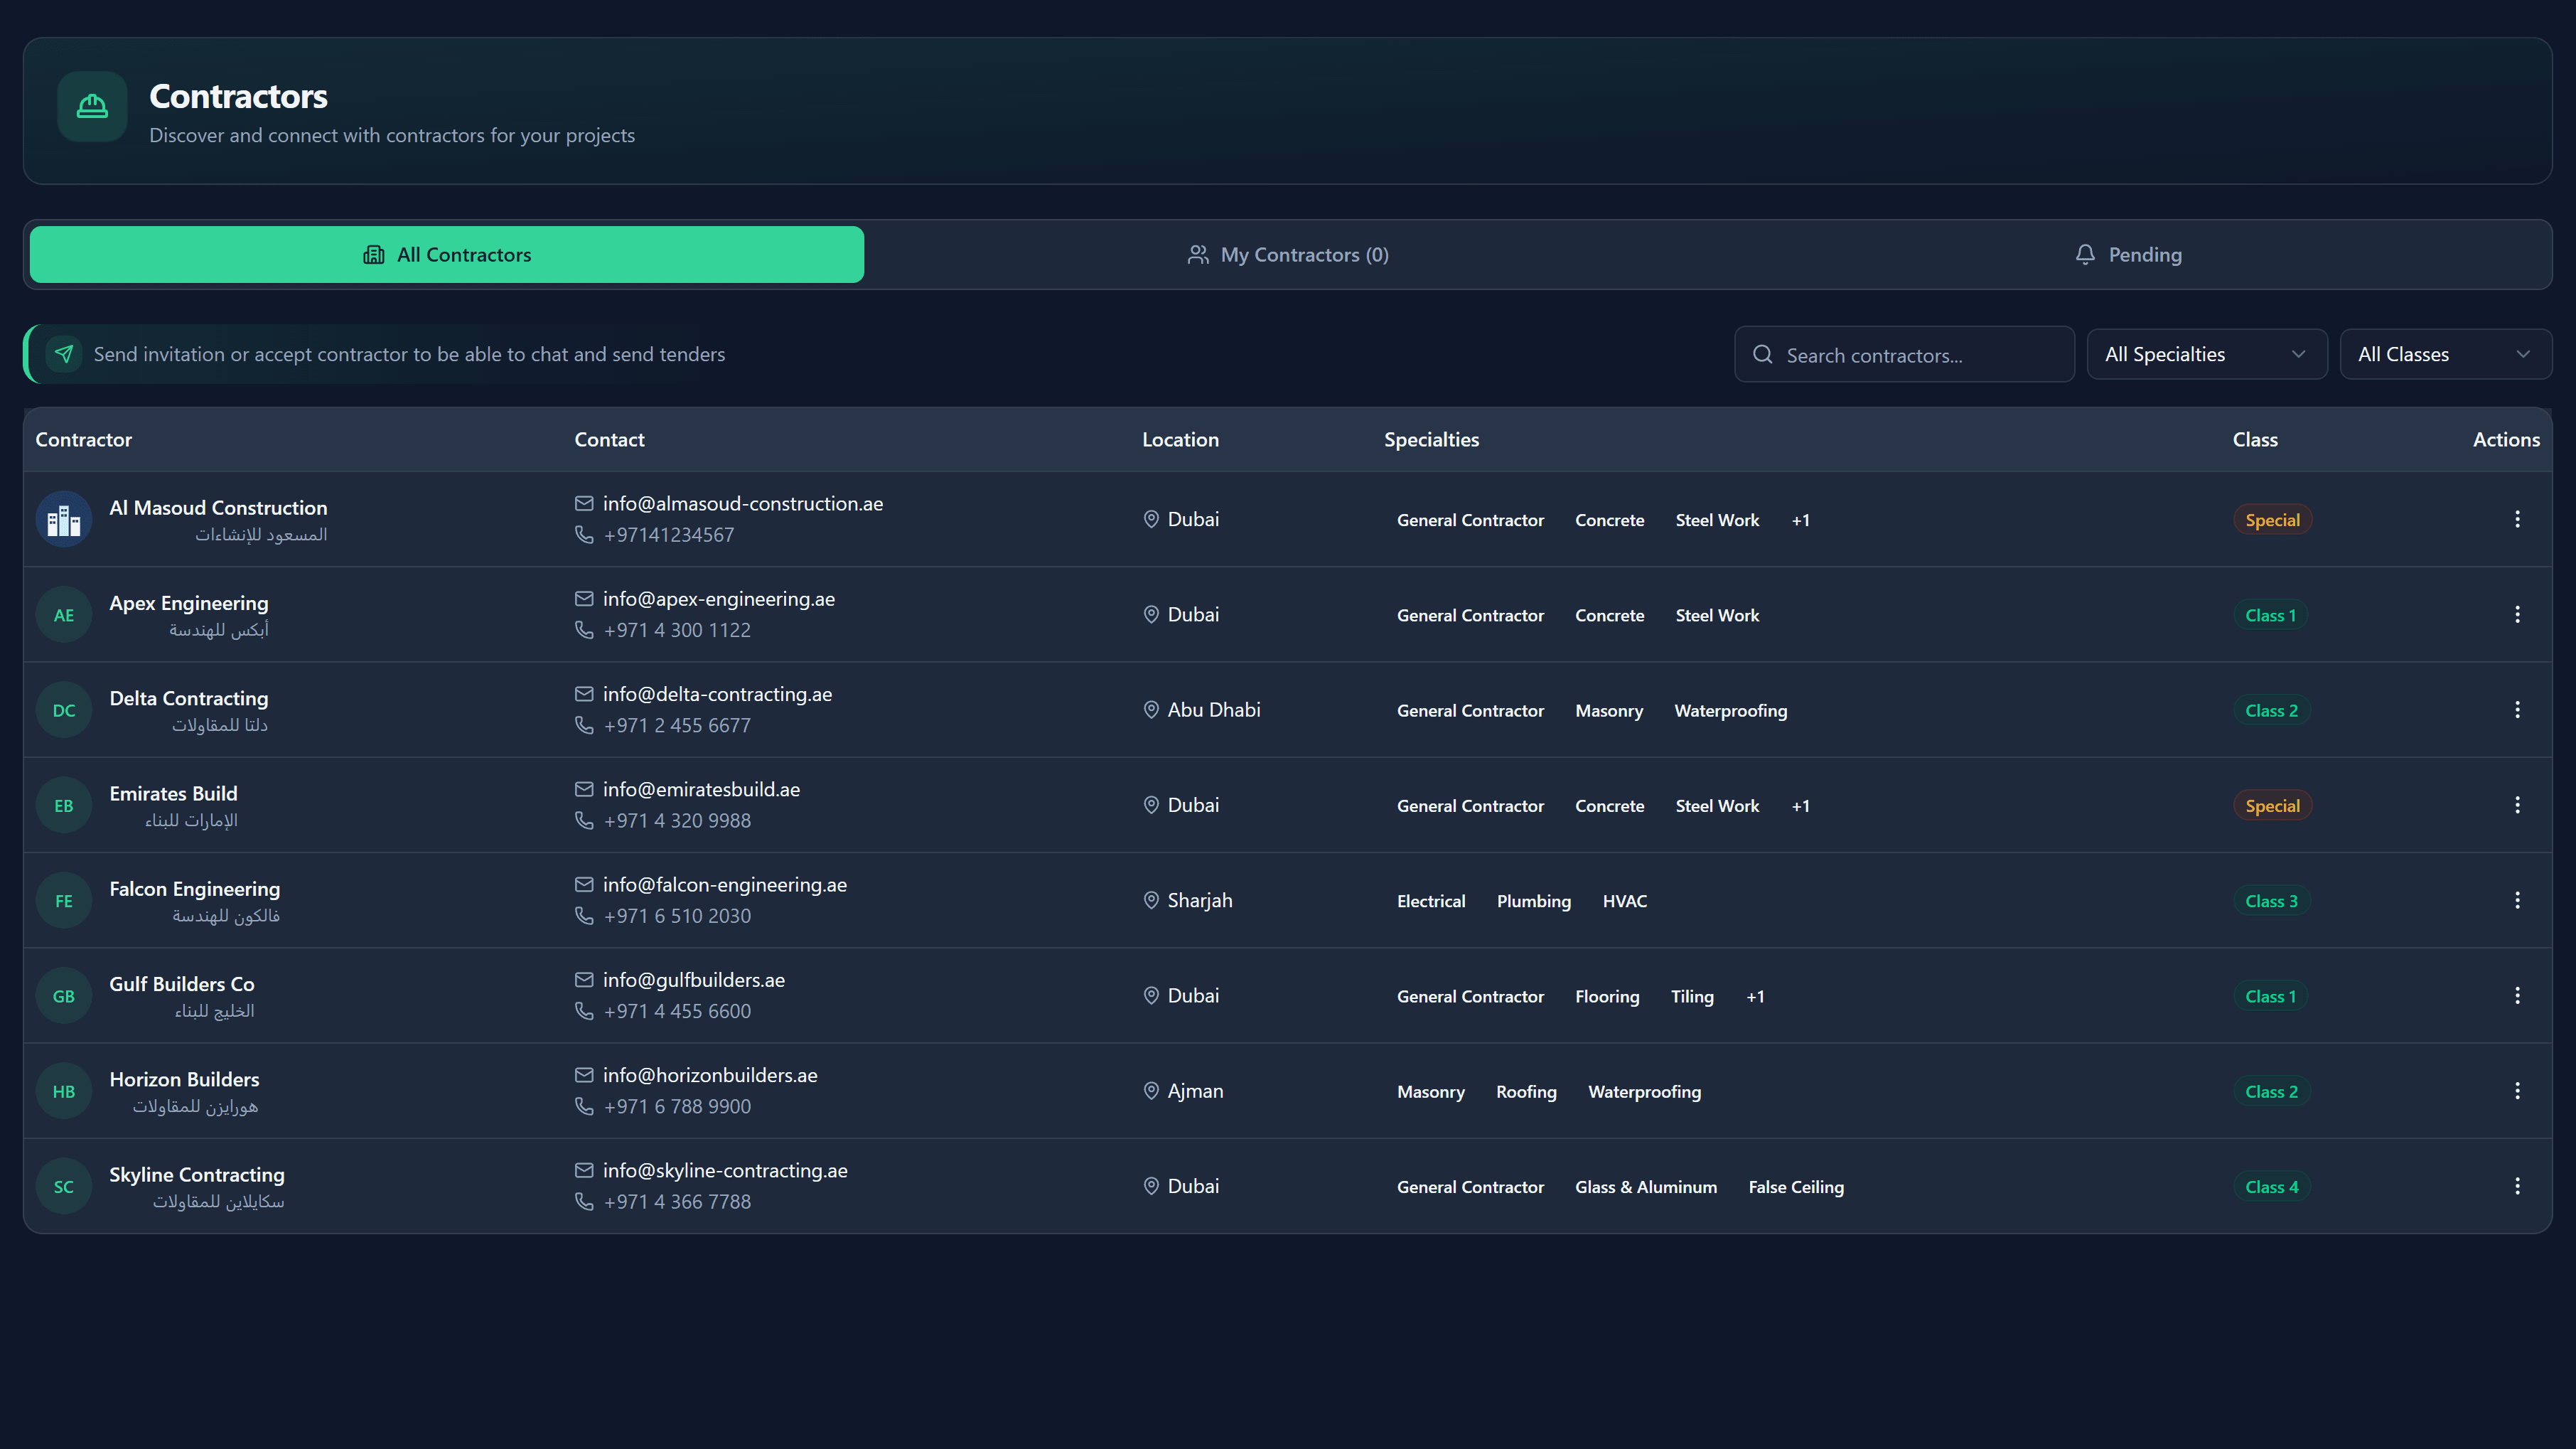This screenshot has width=2576, height=1449.
Task: Click email info@almasoud-construction.ae
Action: click(x=743, y=503)
